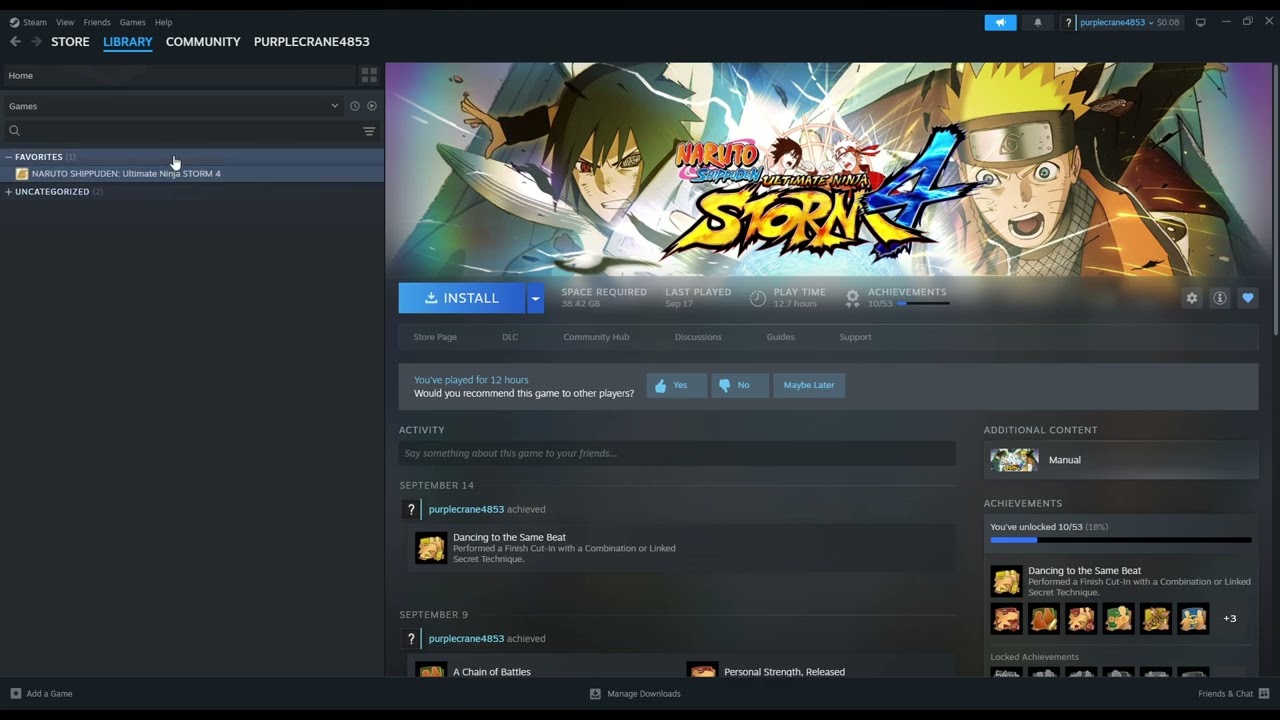
Task: Open the library Home button
Action: [178, 75]
